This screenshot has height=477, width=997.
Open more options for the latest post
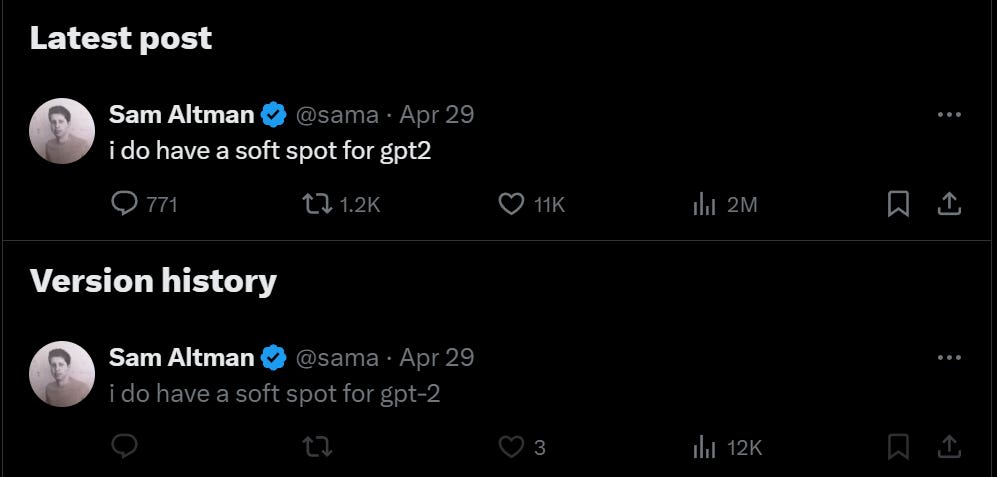[x=949, y=114]
